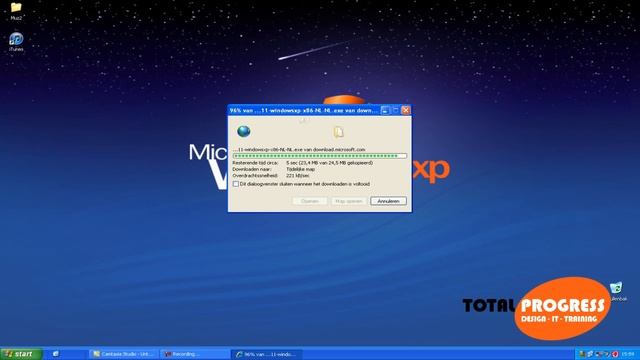This screenshot has height=360, width=640.
Task: Cancel the download with Annuleren
Action: pos(388,201)
